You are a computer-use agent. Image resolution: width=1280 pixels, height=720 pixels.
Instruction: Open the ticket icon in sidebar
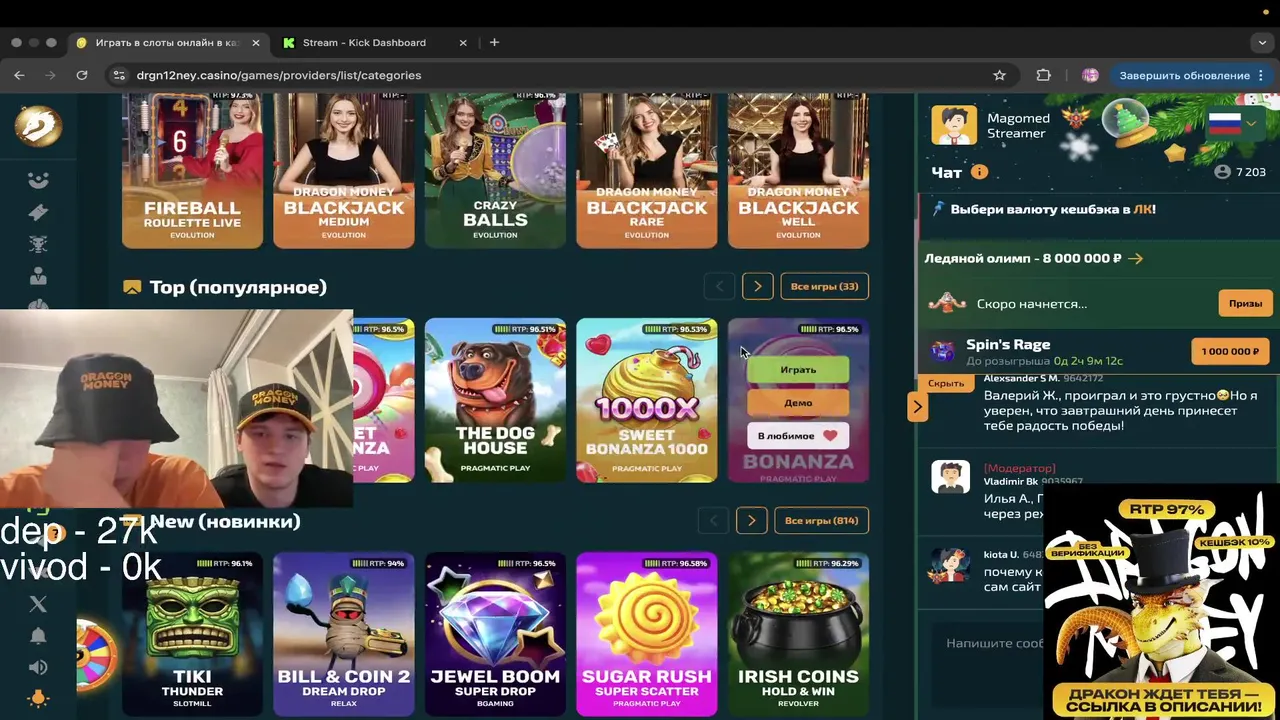(38, 212)
